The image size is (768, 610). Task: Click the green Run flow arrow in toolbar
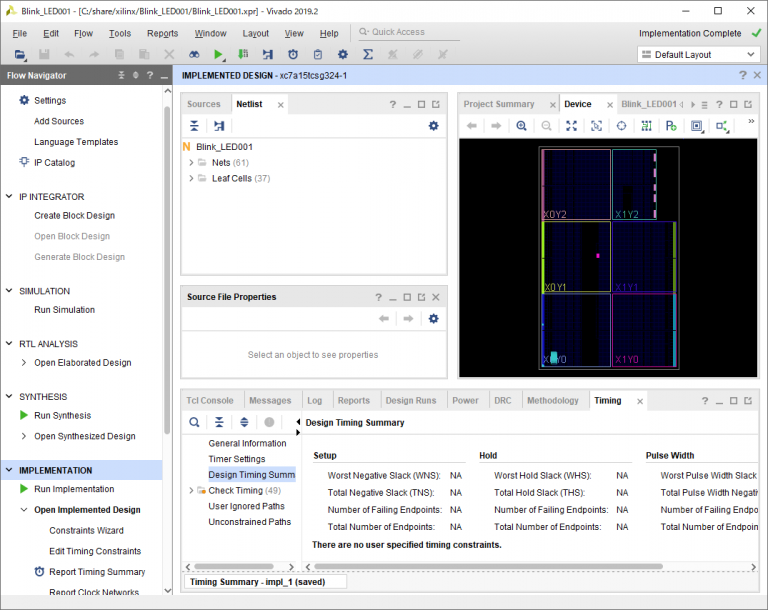[219, 54]
